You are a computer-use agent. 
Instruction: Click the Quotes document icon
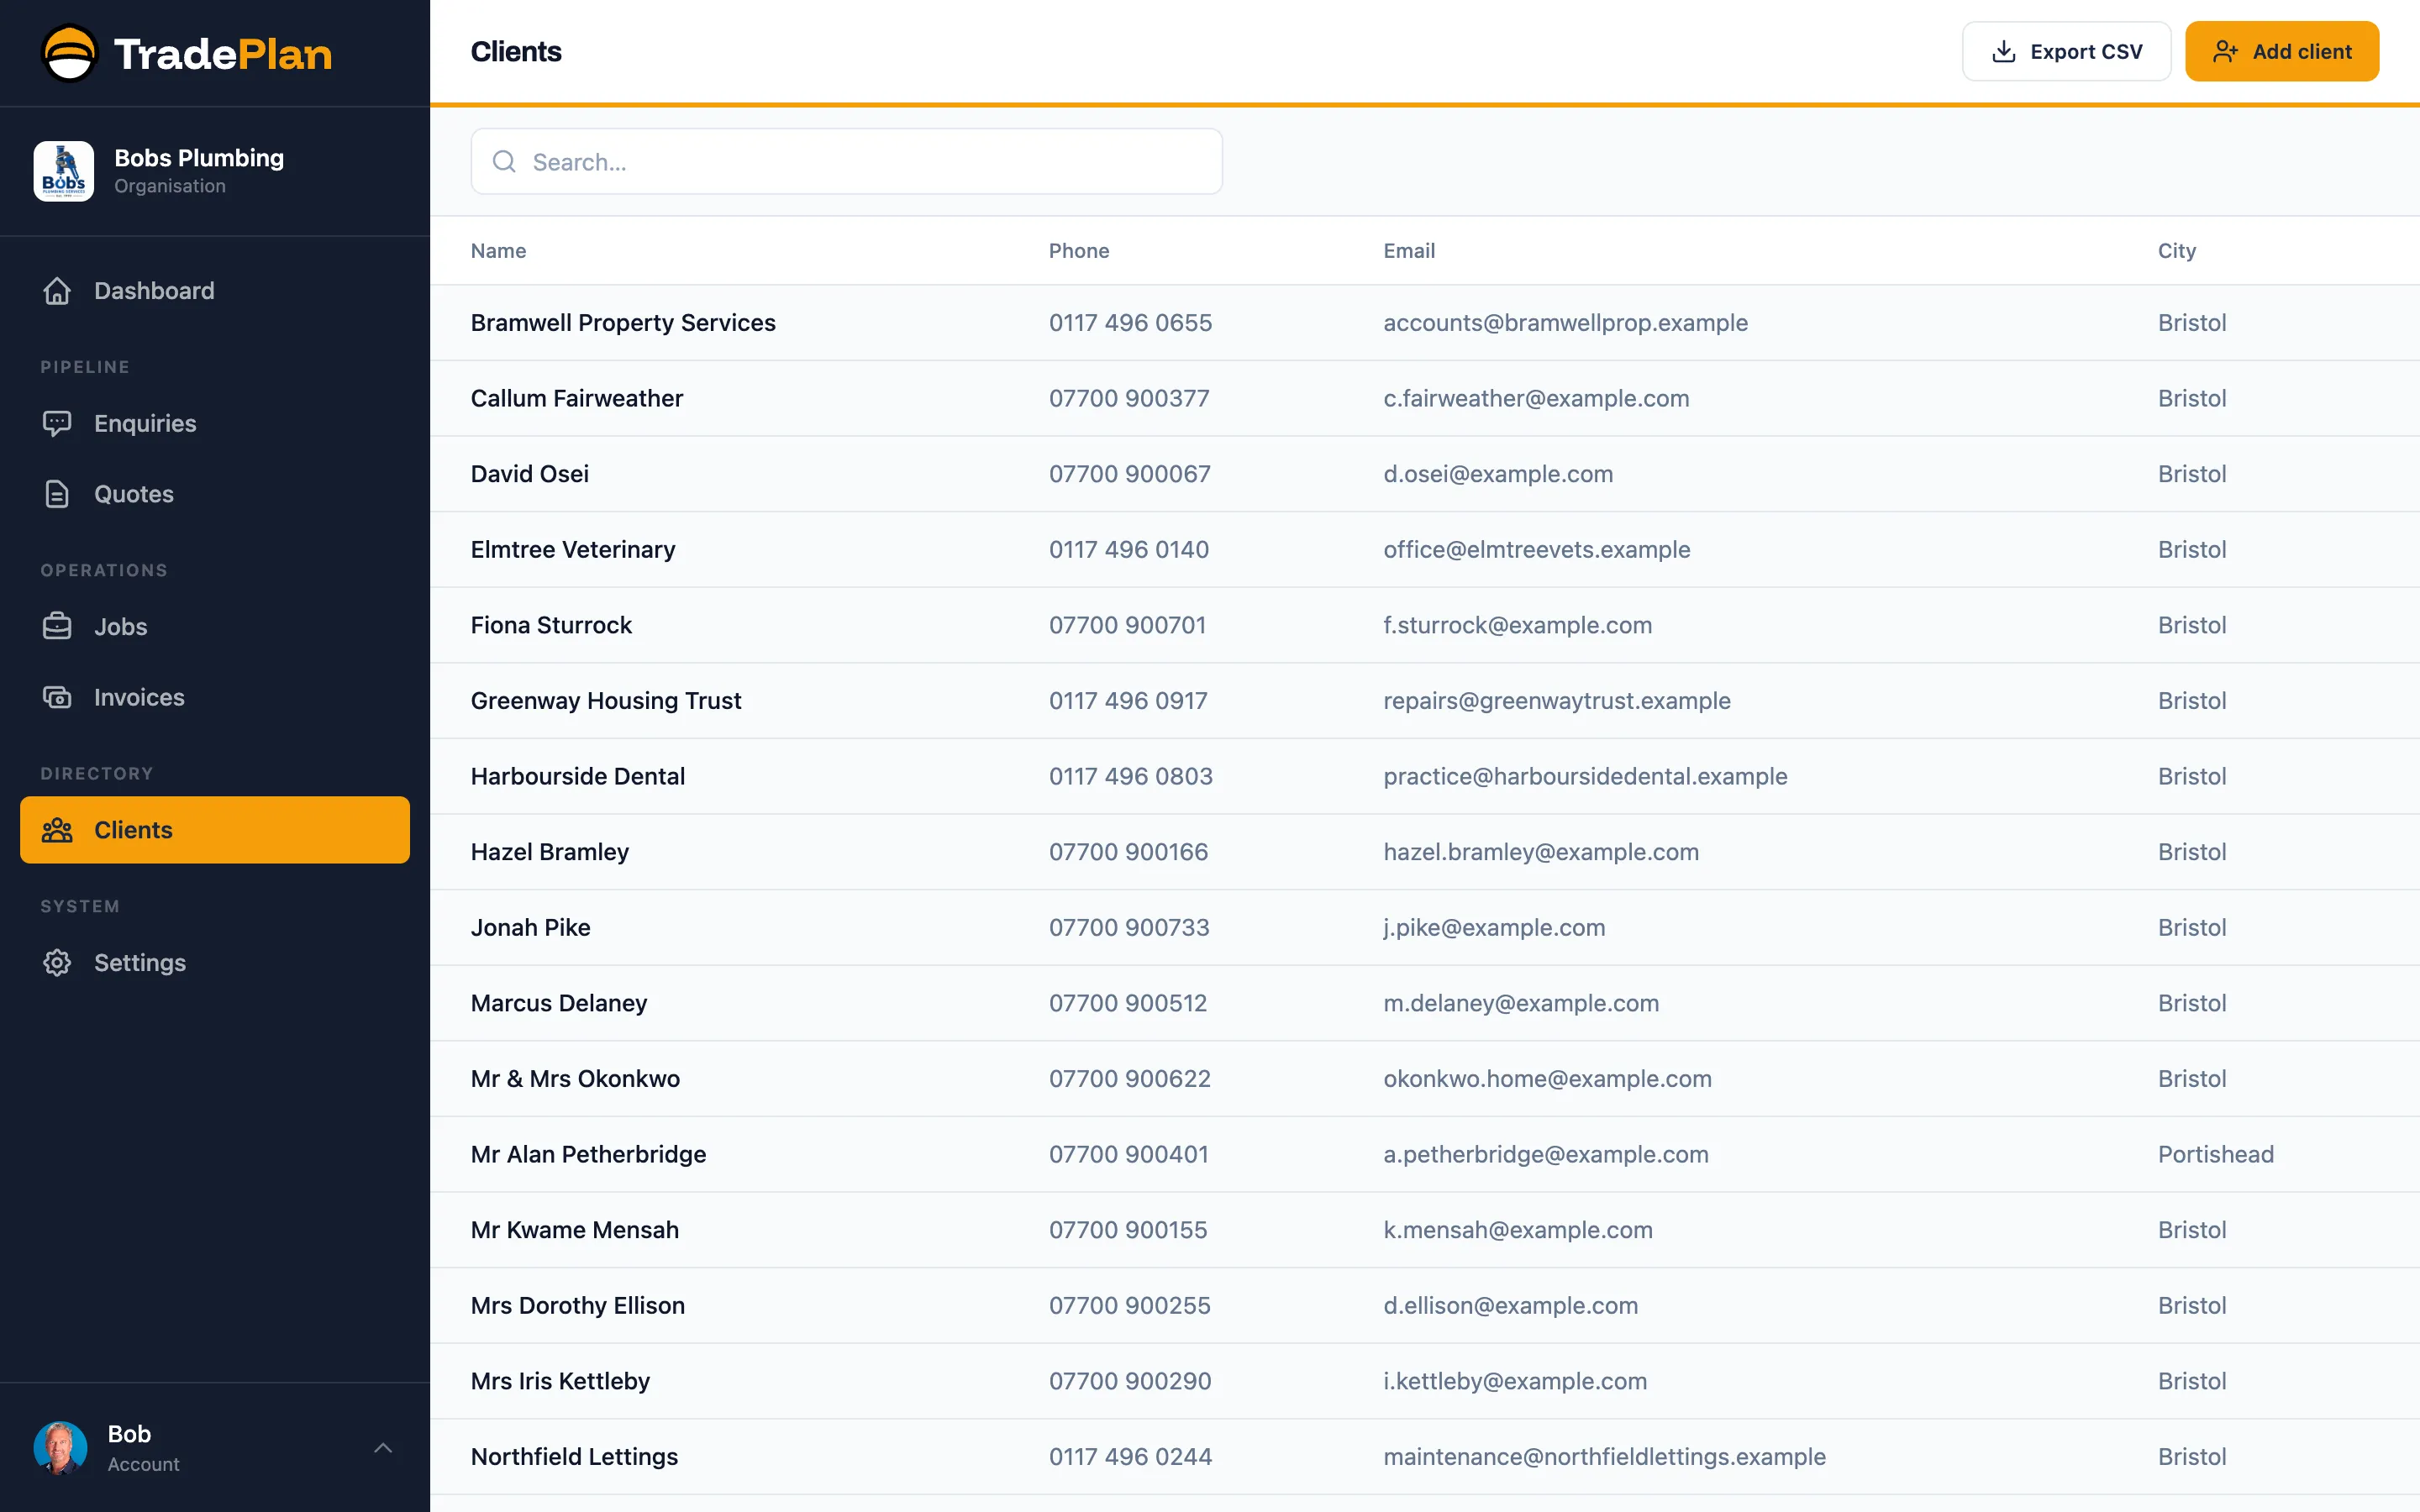coord(57,494)
